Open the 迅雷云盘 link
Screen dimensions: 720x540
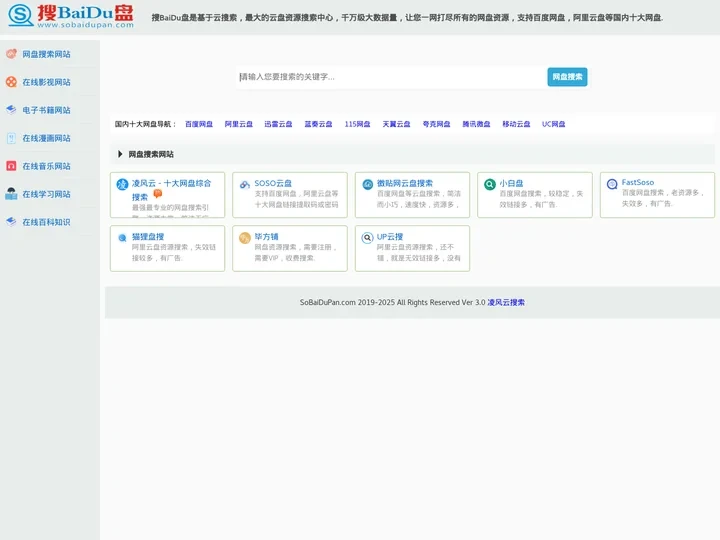click(x=278, y=124)
